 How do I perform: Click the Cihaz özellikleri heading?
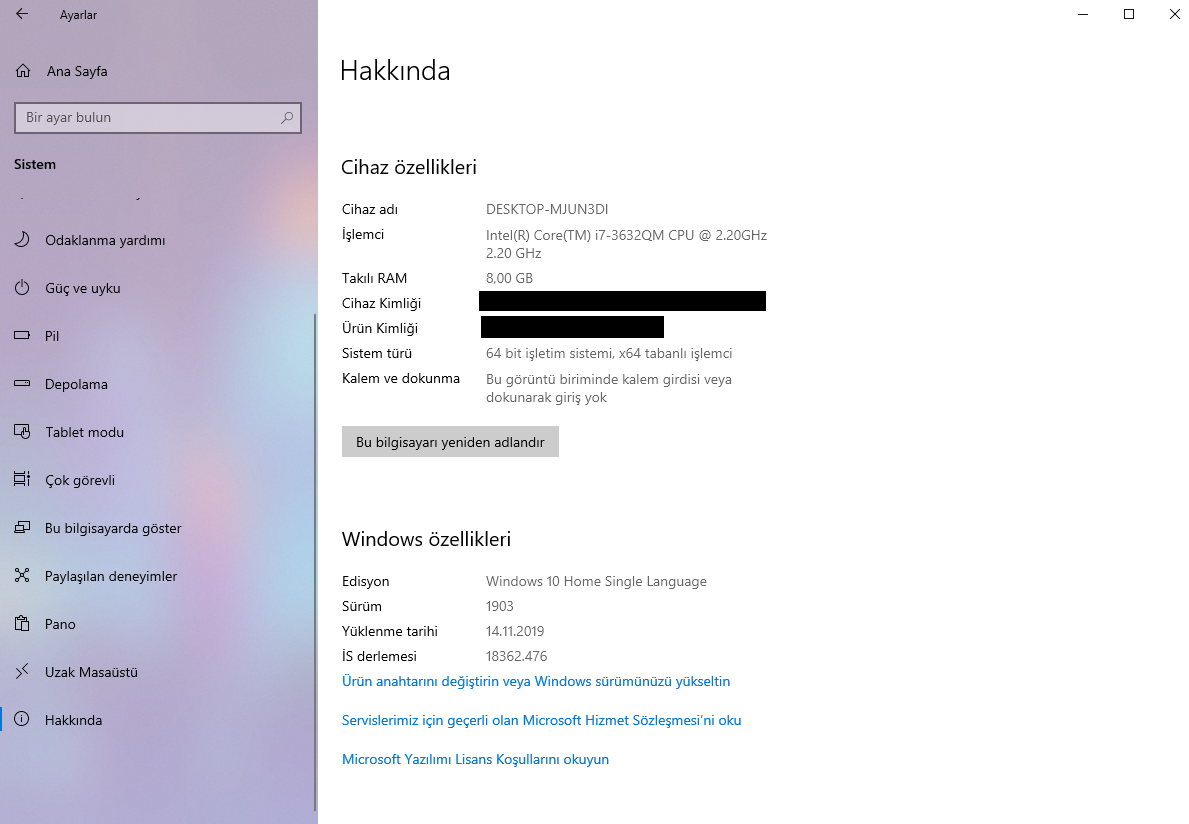click(x=409, y=167)
